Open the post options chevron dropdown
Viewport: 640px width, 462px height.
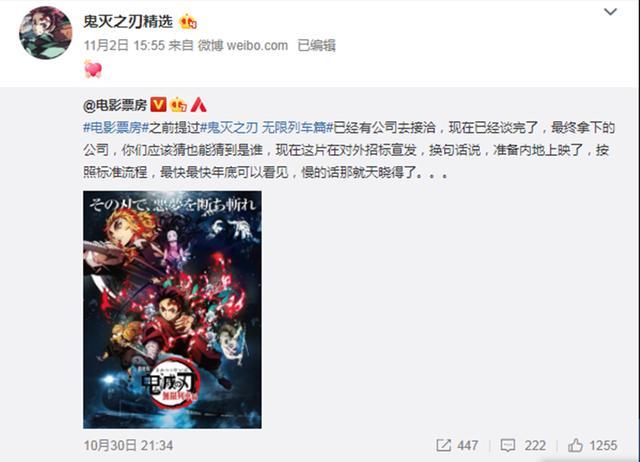point(610,12)
